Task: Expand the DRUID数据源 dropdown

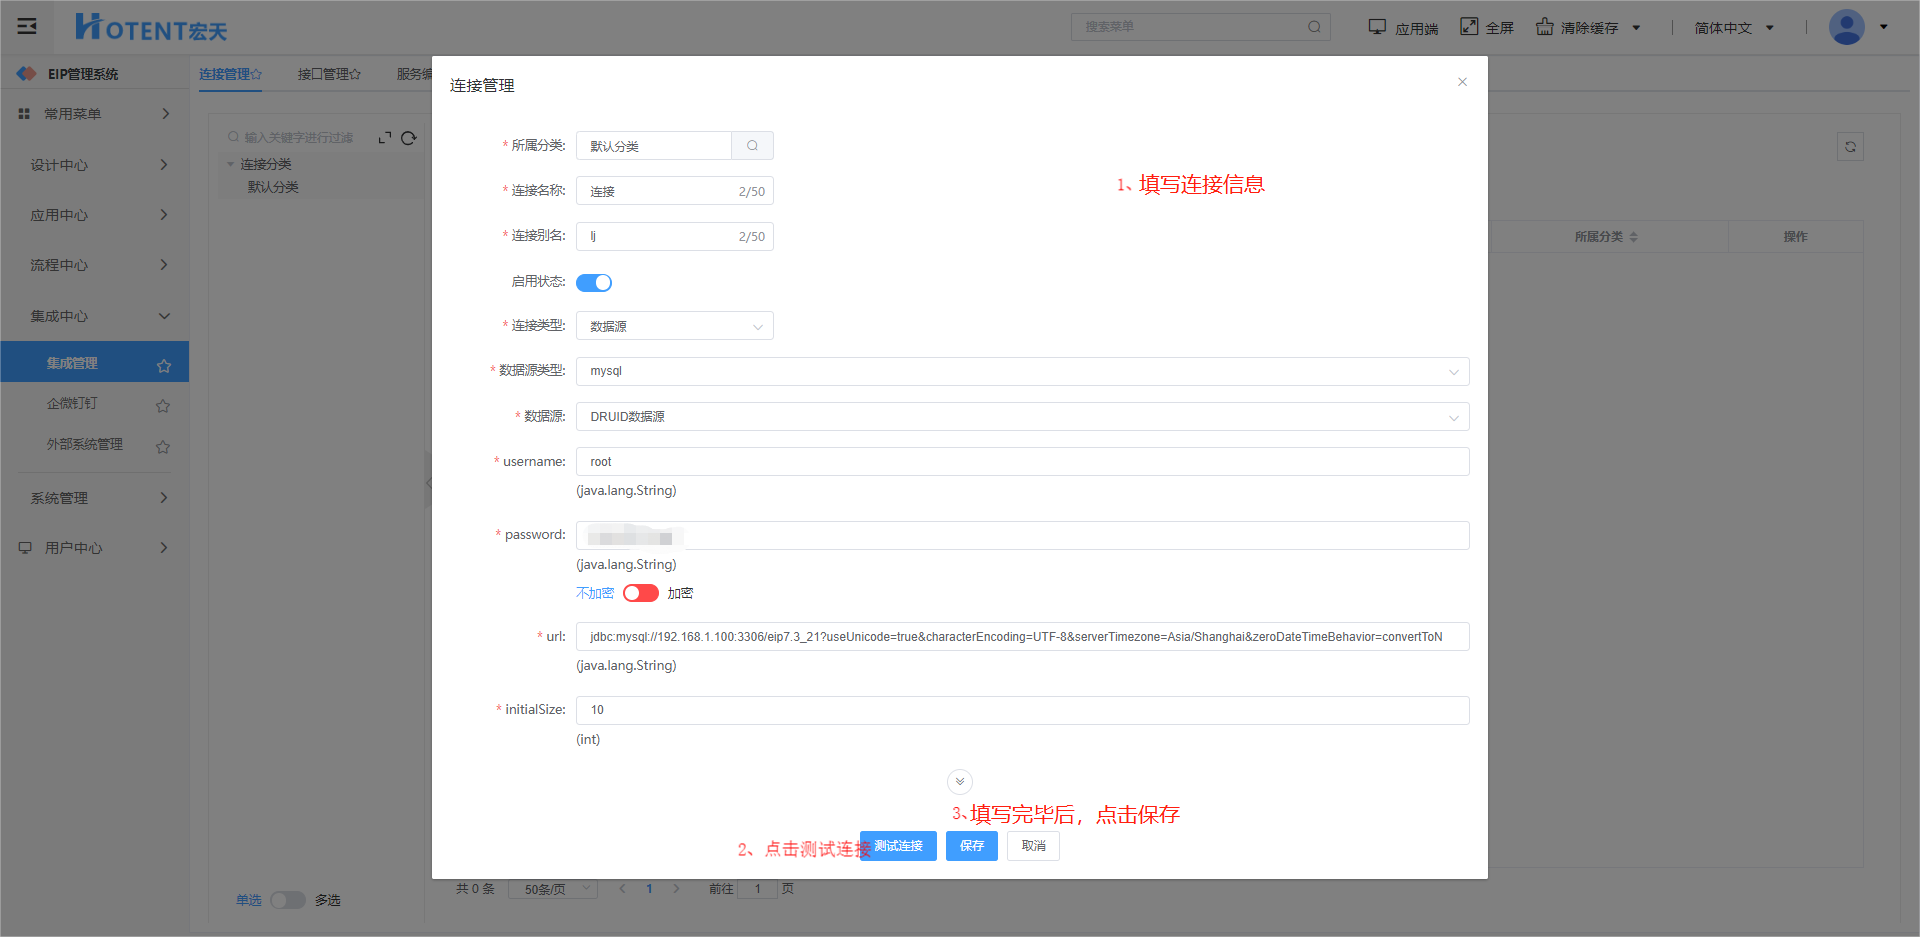Action: (1022, 417)
